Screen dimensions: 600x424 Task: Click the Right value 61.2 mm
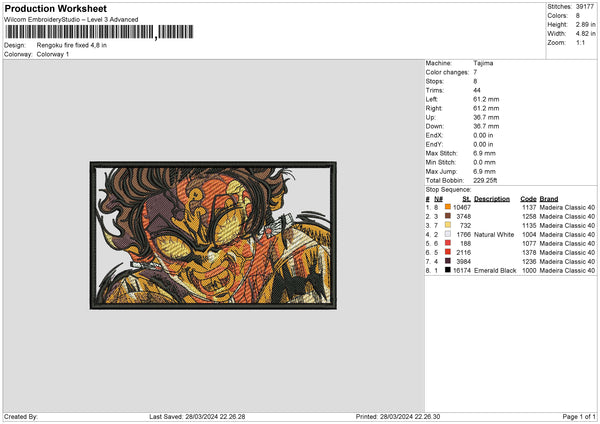[486, 108]
